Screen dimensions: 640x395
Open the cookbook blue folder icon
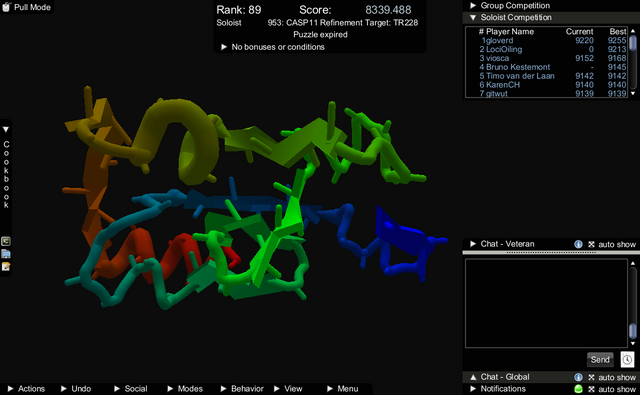pos(6,254)
